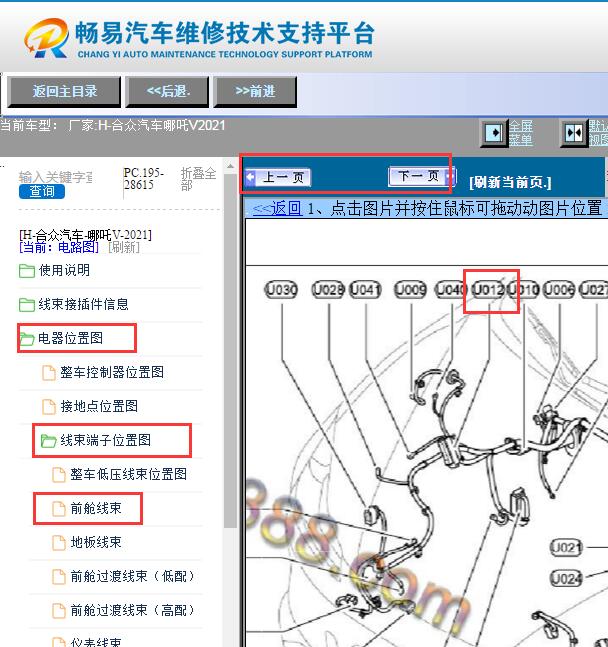Click connector label U006 in diagram
Image resolution: width=608 pixels, height=647 pixels.
[559, 290]
